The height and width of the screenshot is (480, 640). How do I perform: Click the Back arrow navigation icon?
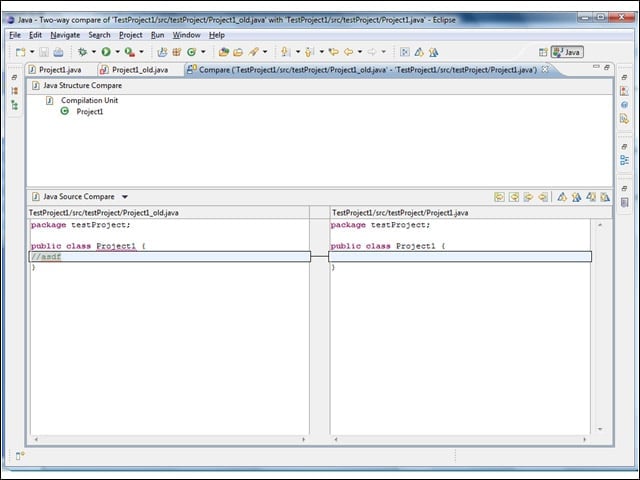[x=348, y=52]
